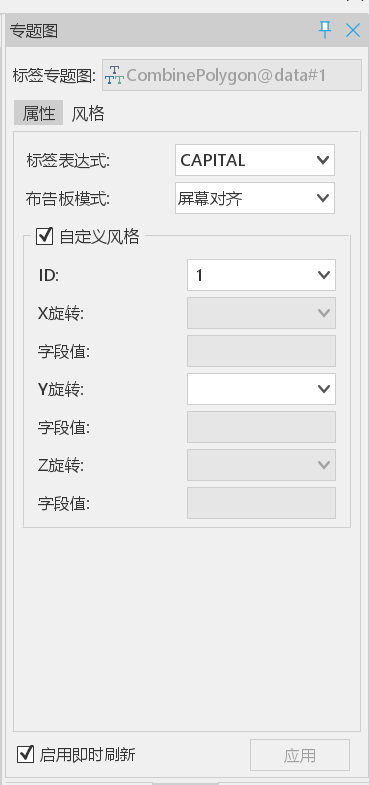Switch to the 风格 tab
Image resolution: width=369 pixels, height=785 pixels.
tap(88, 114)
